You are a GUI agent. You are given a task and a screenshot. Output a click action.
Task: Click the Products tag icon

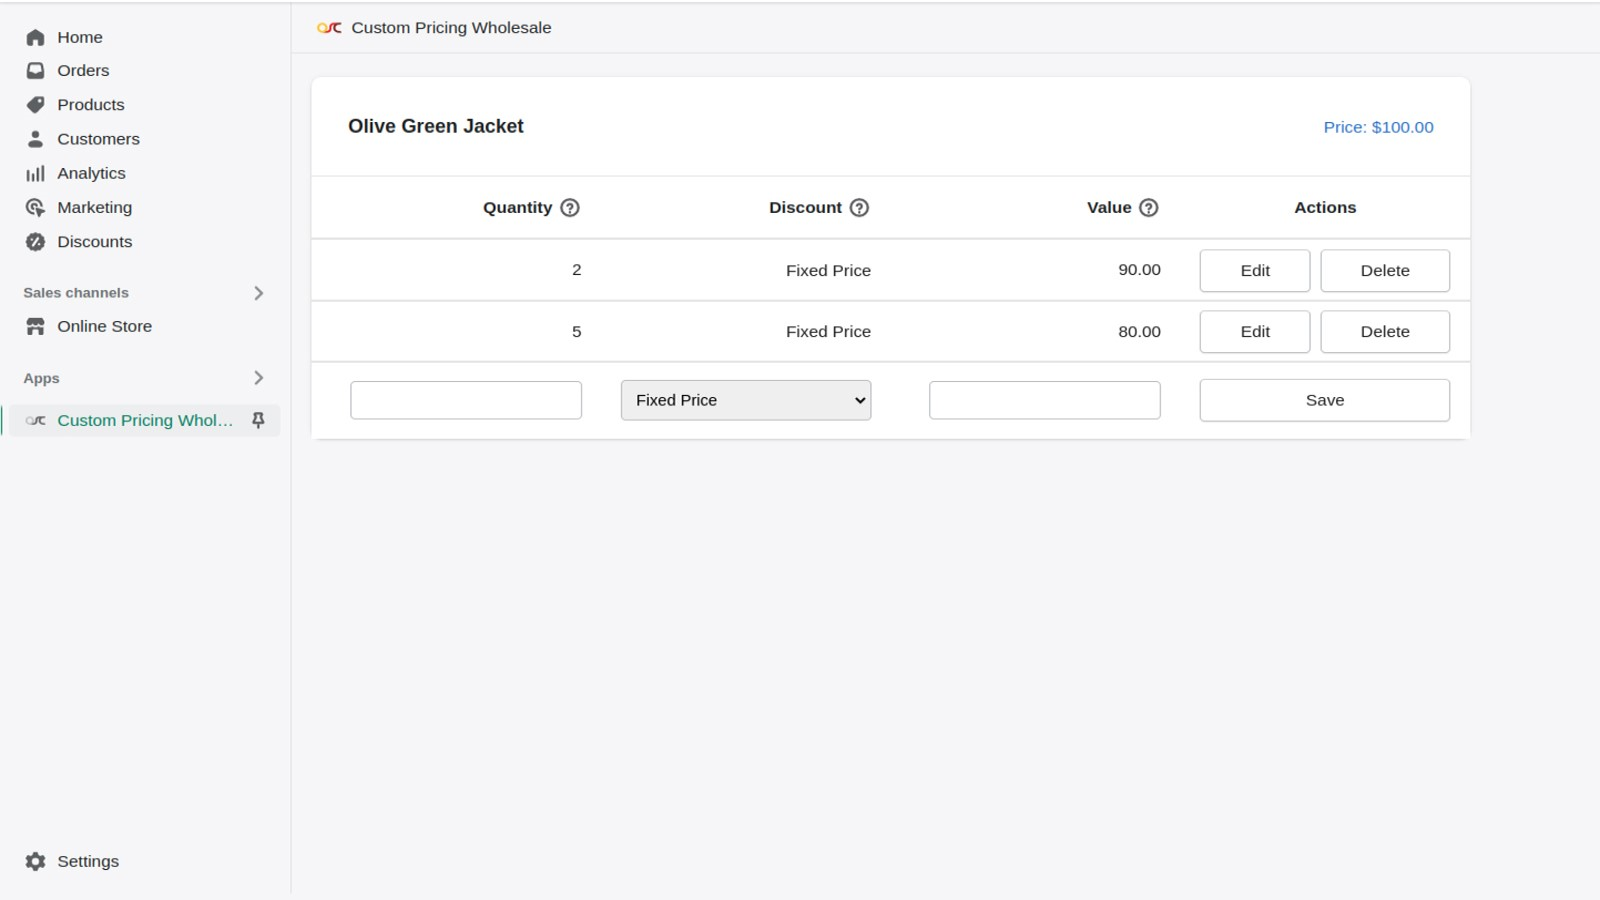pos(36,105)
